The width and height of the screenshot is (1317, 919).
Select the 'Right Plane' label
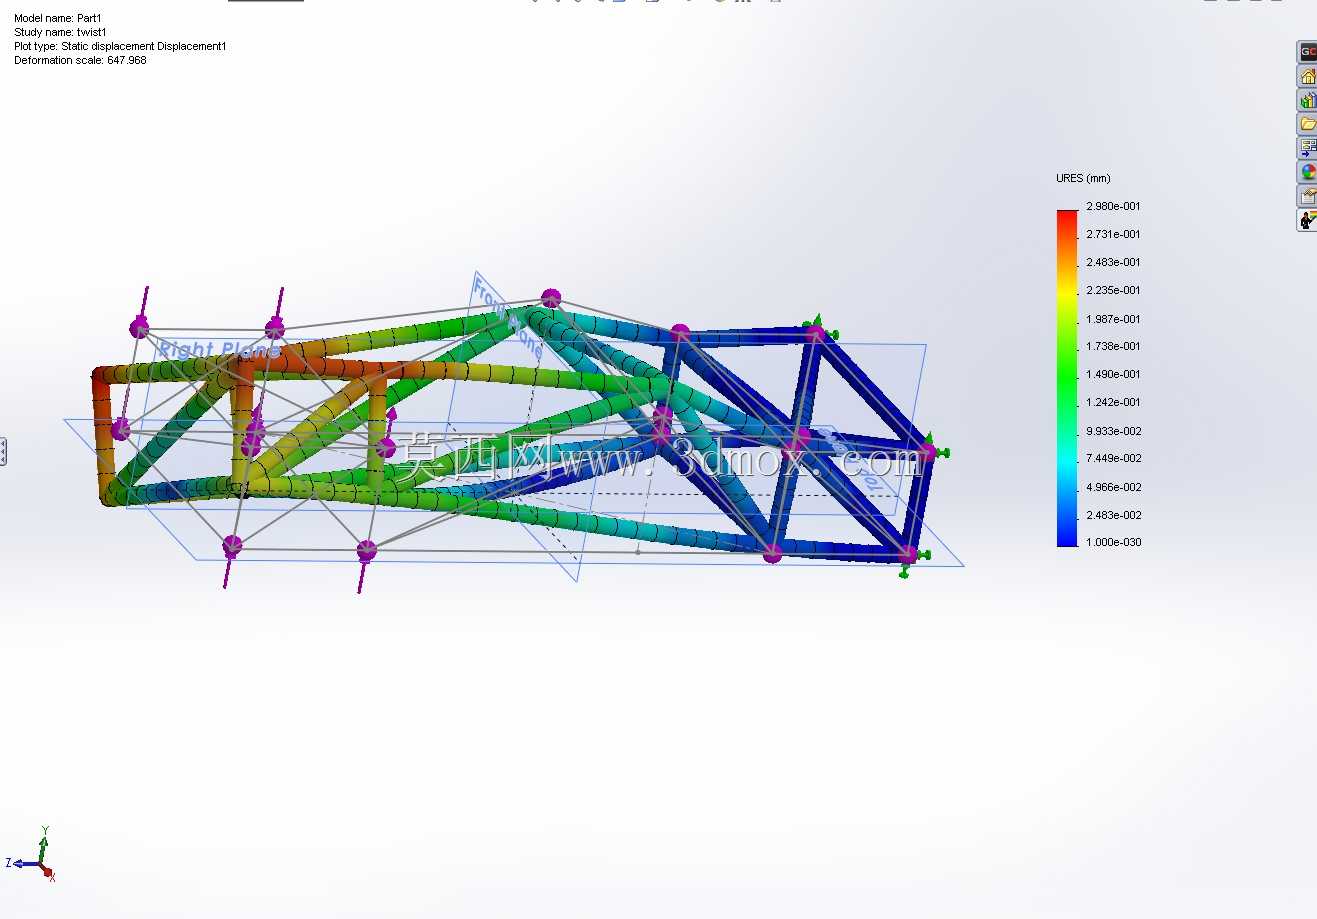[220, 350]
